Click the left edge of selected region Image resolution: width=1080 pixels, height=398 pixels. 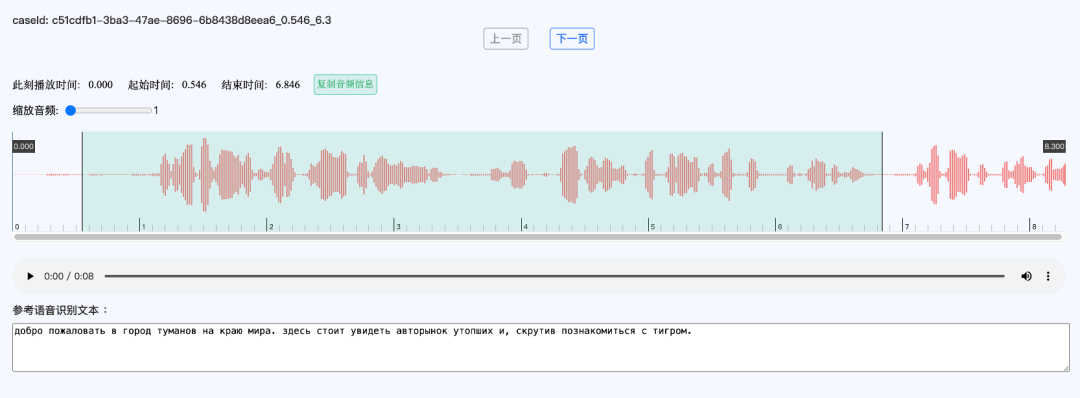pos(82,181)
